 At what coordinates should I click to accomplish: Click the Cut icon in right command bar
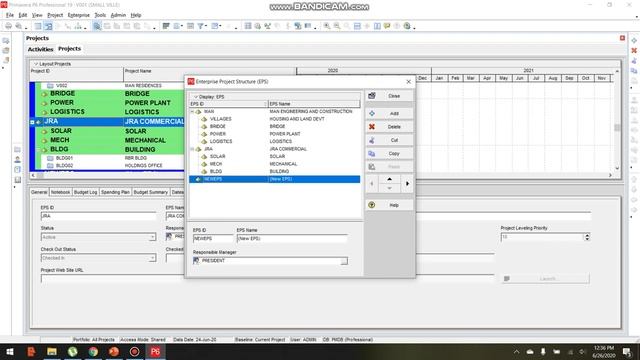tap(634, 61)
